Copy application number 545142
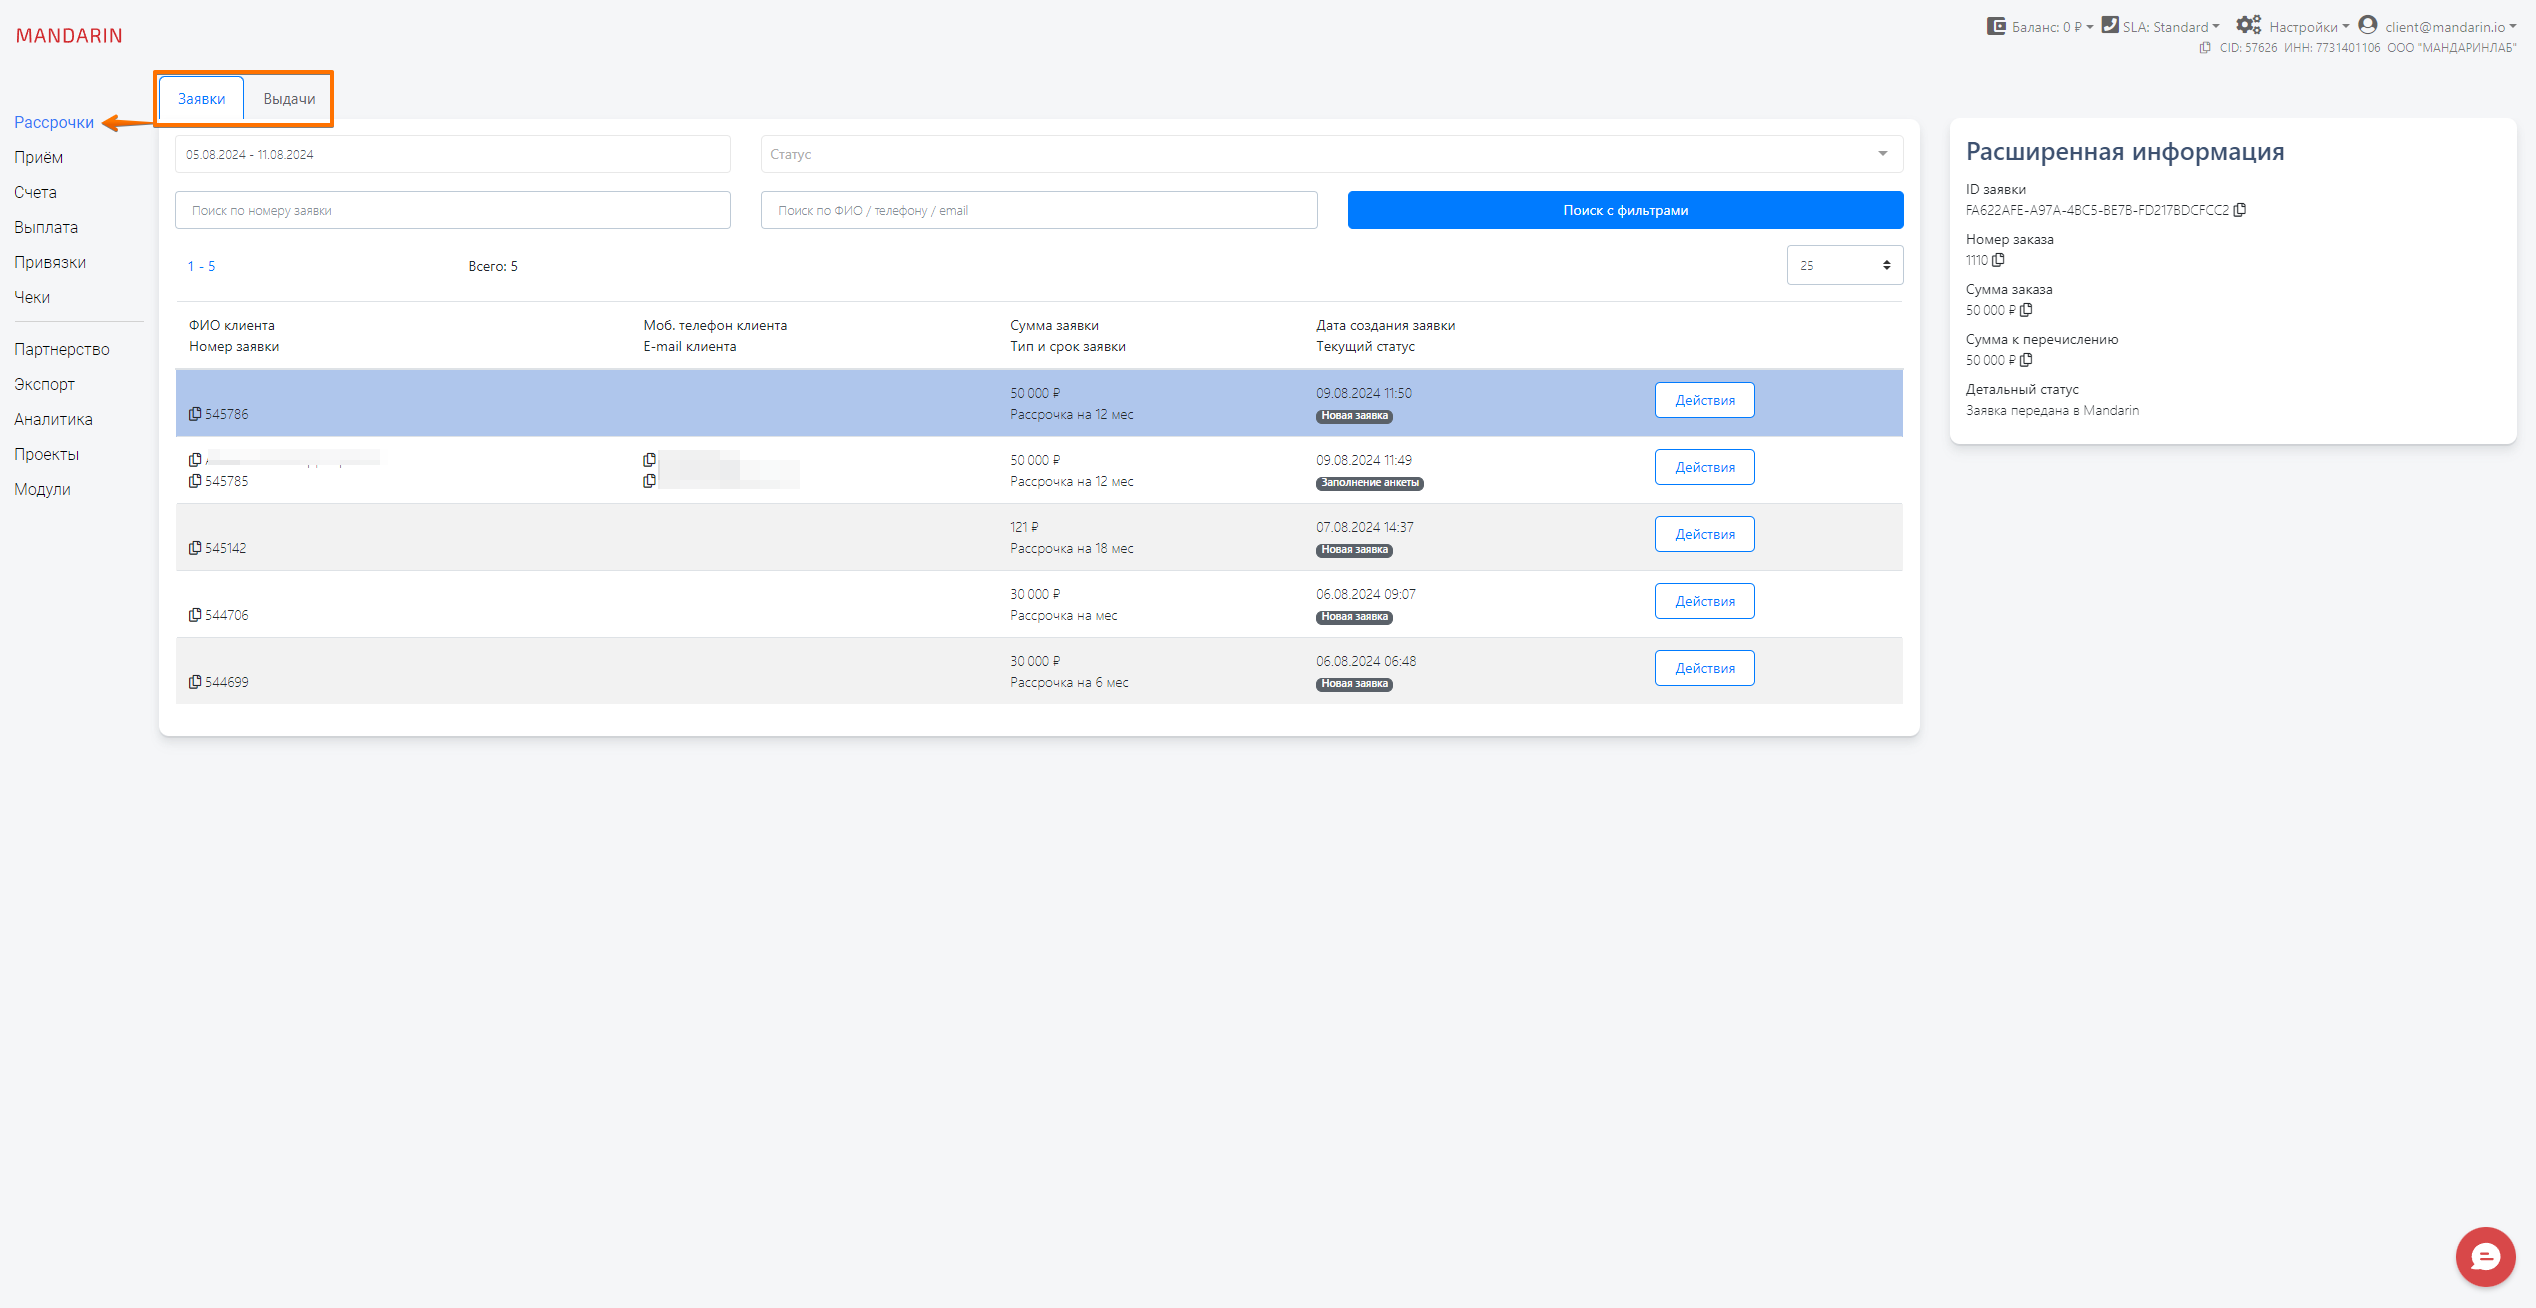 click(195, 548)
